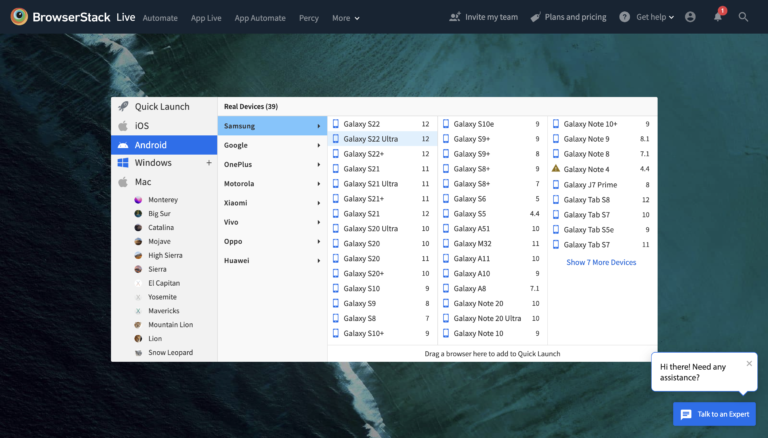Select iOS in the OS sidebar
The width and height of the screenshot is (768, 438).
[x=164, y=126]
